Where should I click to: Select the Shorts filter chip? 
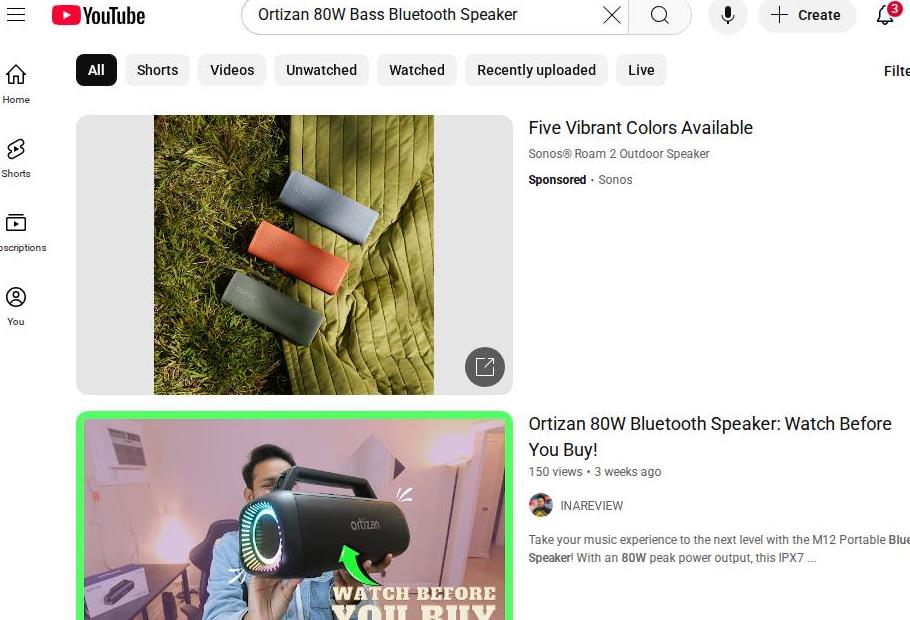157,70
